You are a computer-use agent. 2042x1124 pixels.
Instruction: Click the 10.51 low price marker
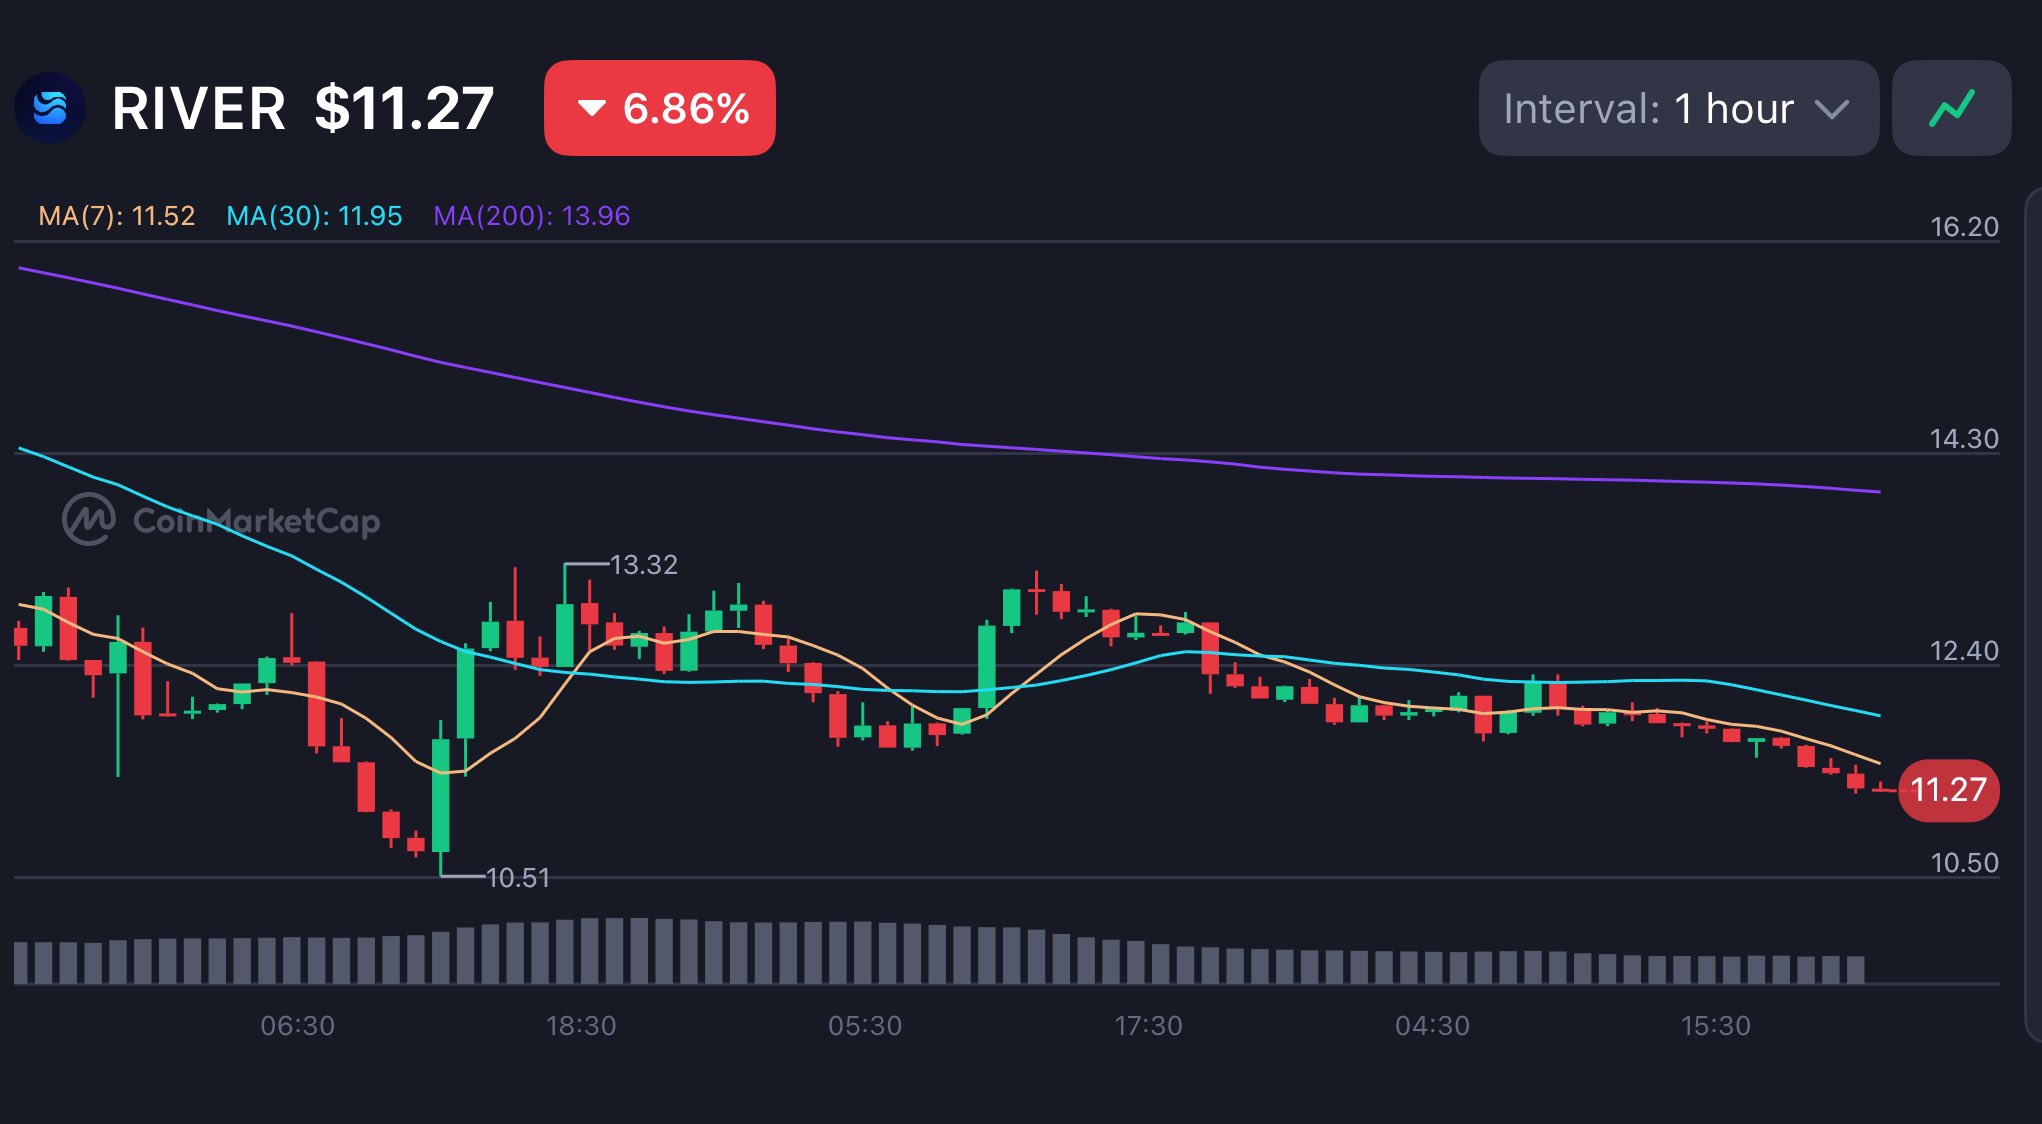point(517,878)
